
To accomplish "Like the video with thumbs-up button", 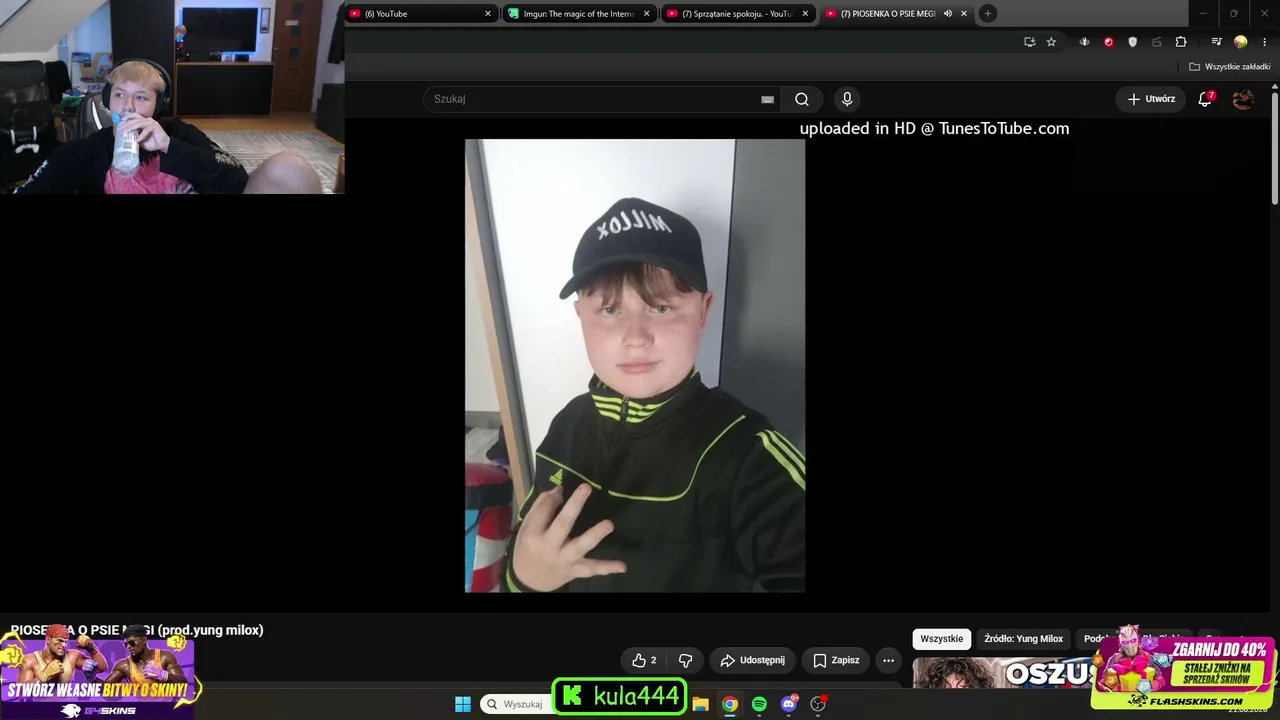I will (x=644, y=660).
